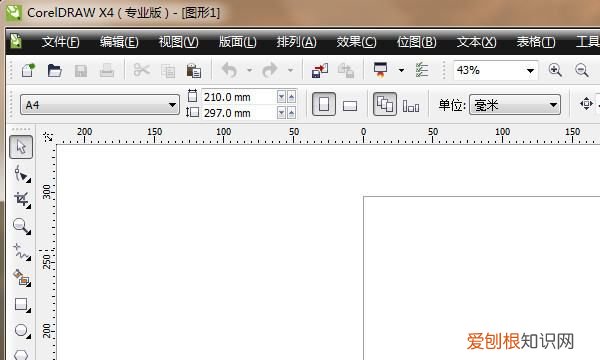Open the 效果(C) menu
This screenshot has width=600, height=360.
(x=356, y=42)
